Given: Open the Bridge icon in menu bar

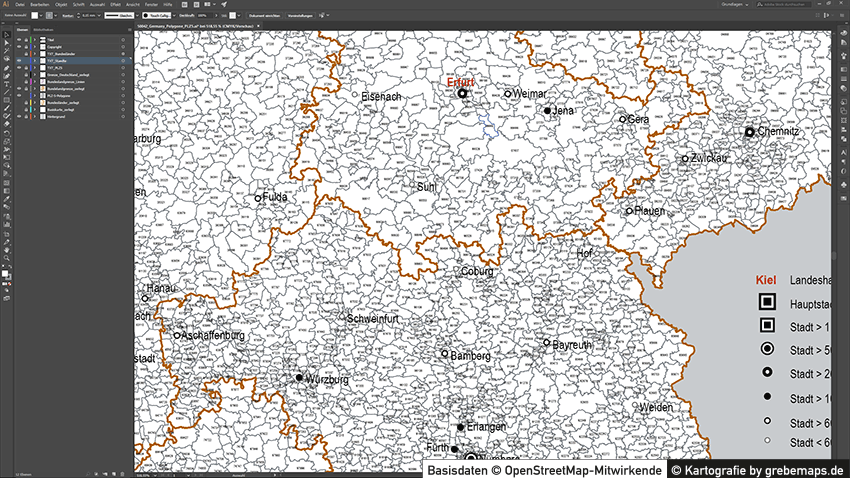Looking at the screenshot, I should point(184,4).
